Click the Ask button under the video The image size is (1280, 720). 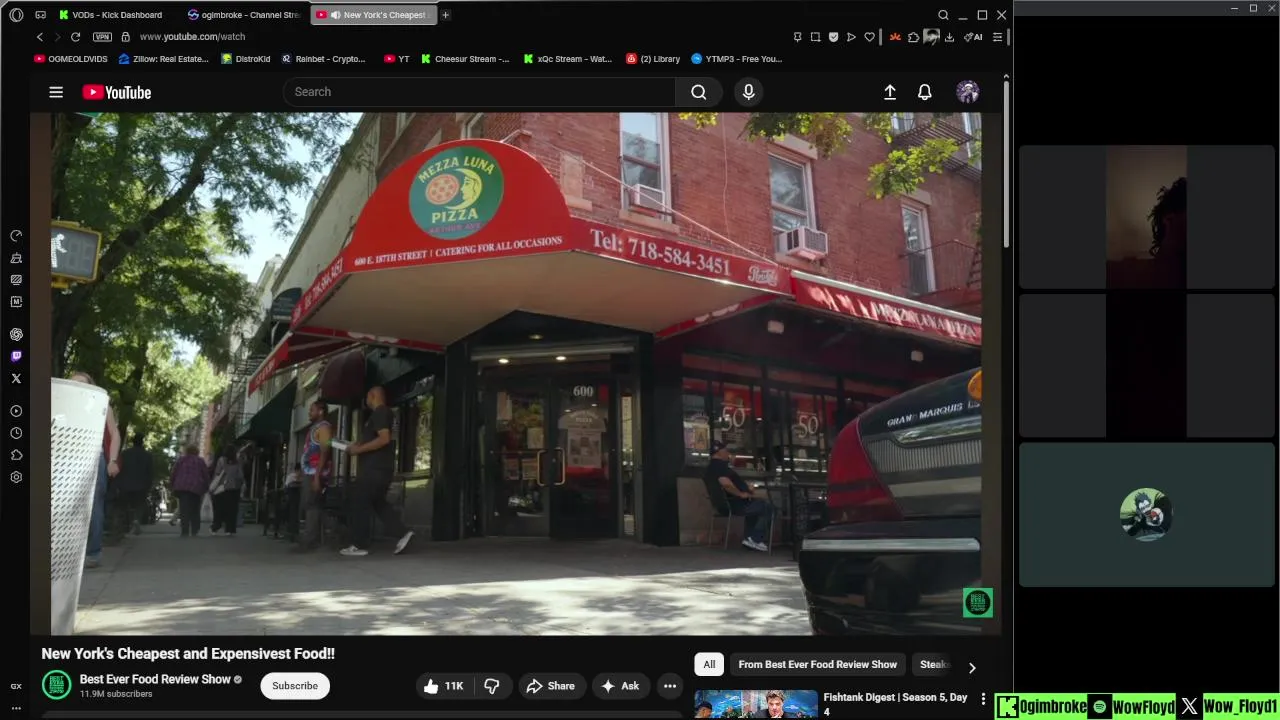[x=620, y=686]
